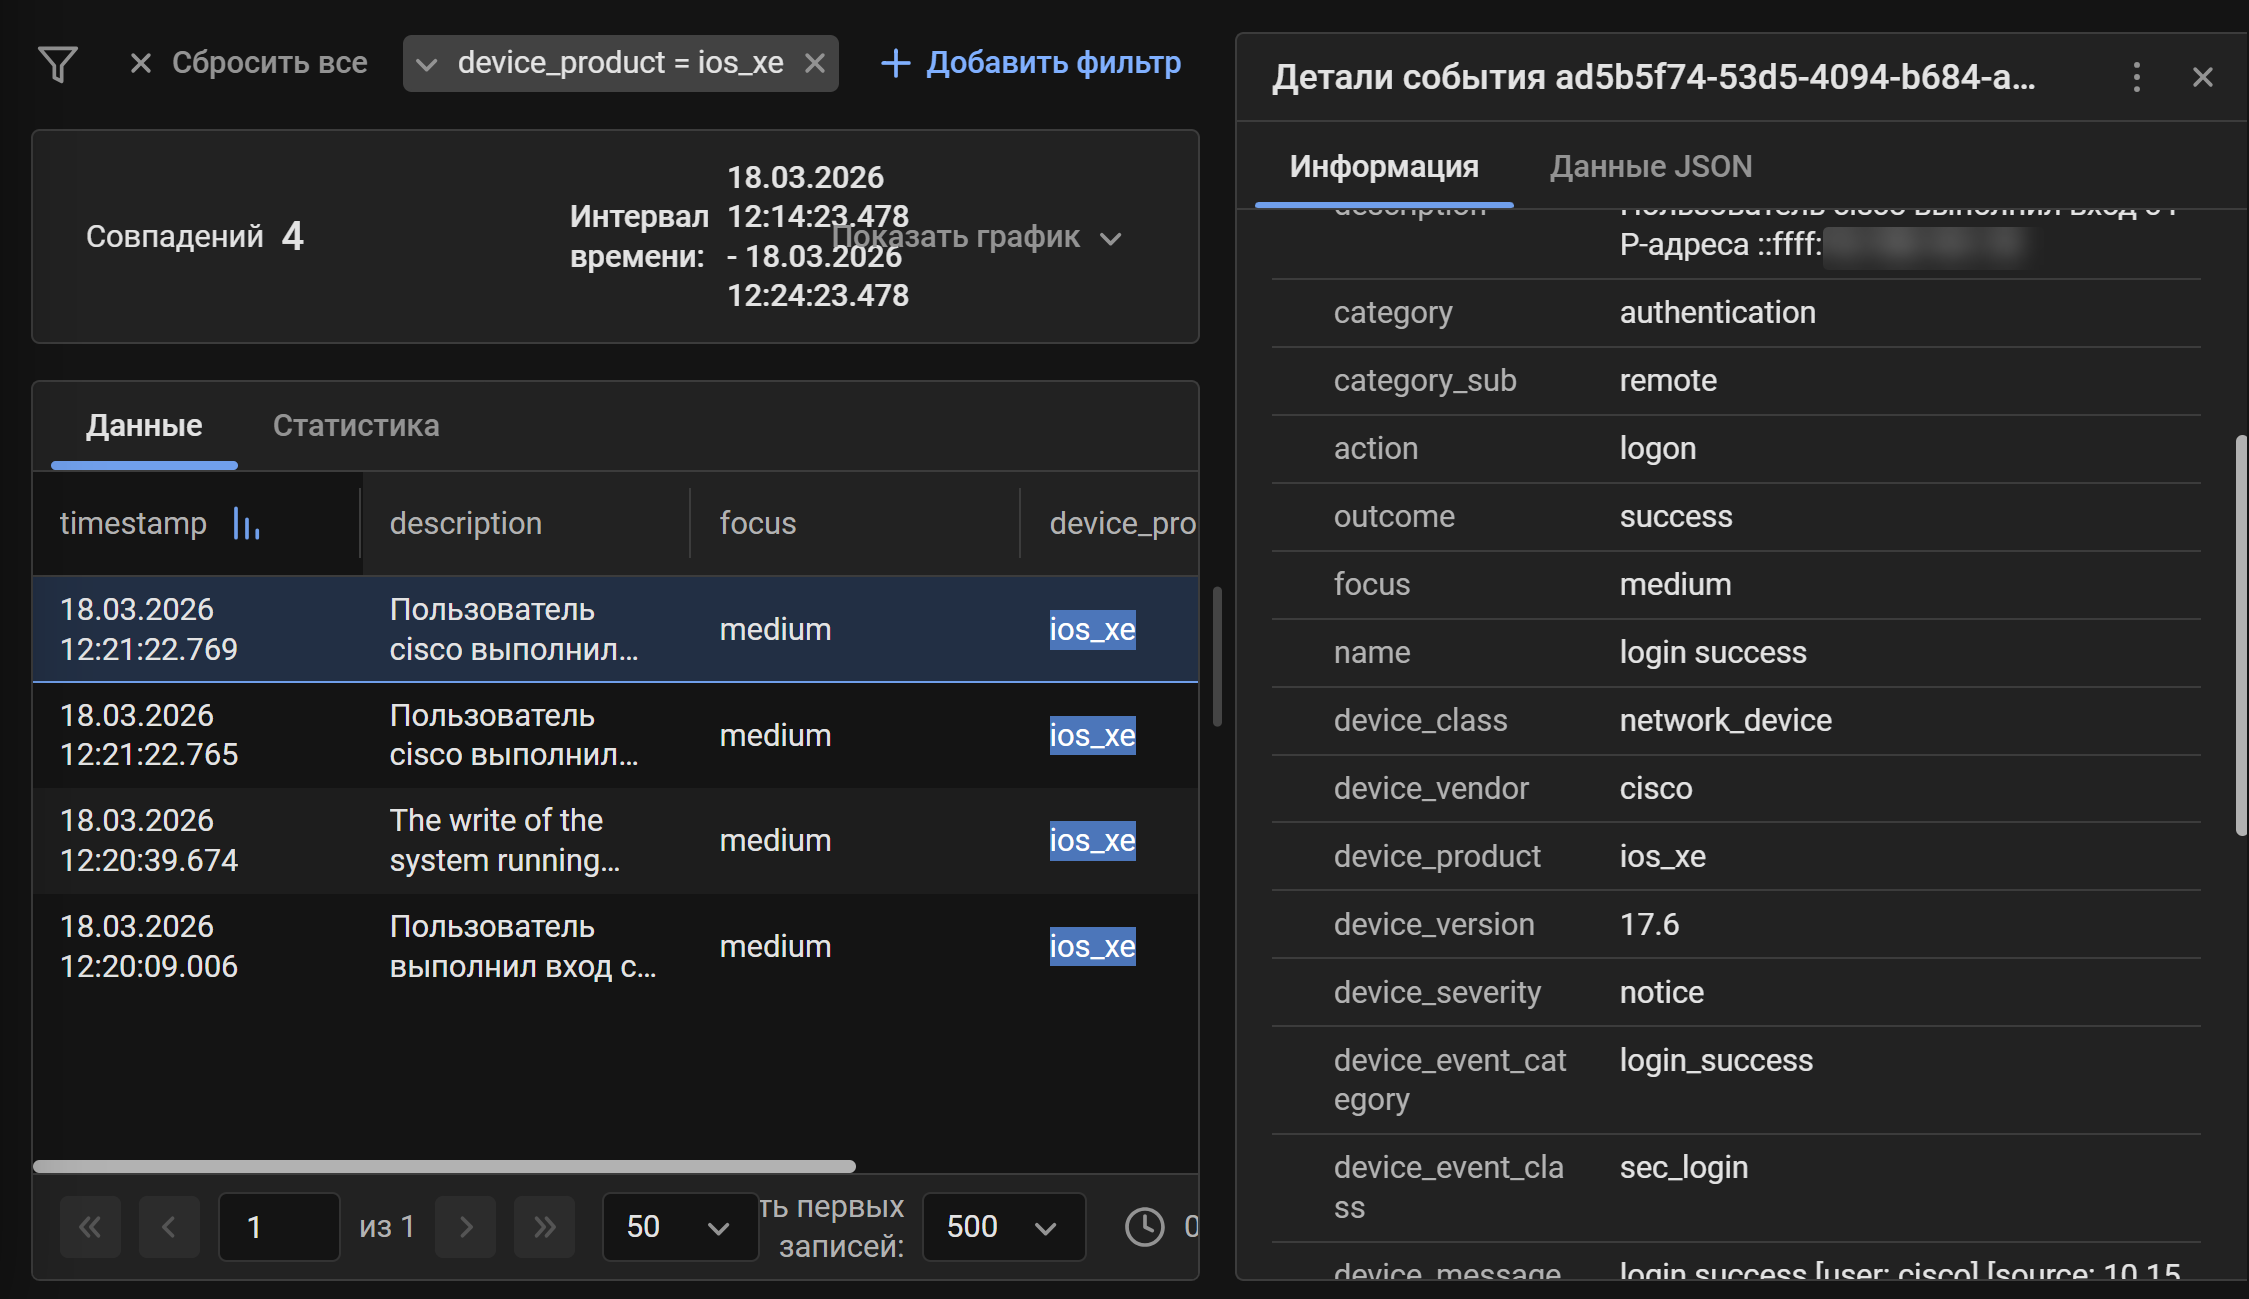Click the clock icon near pagination controls

click(x=1144, y=1227)
